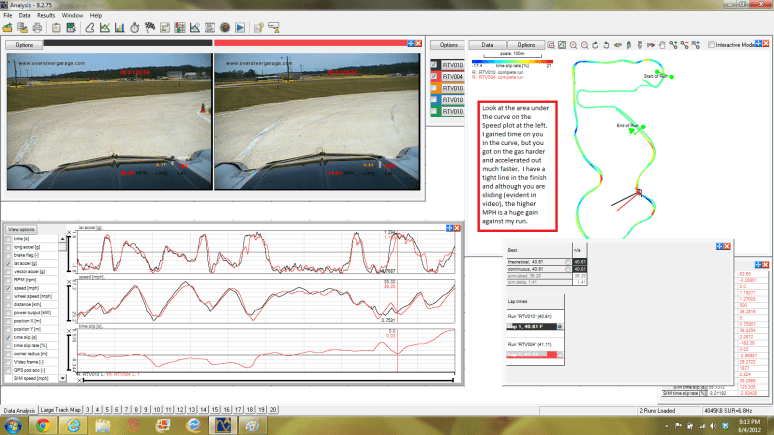Click Options button above left video
774x435 pixels.
(24, 45)
